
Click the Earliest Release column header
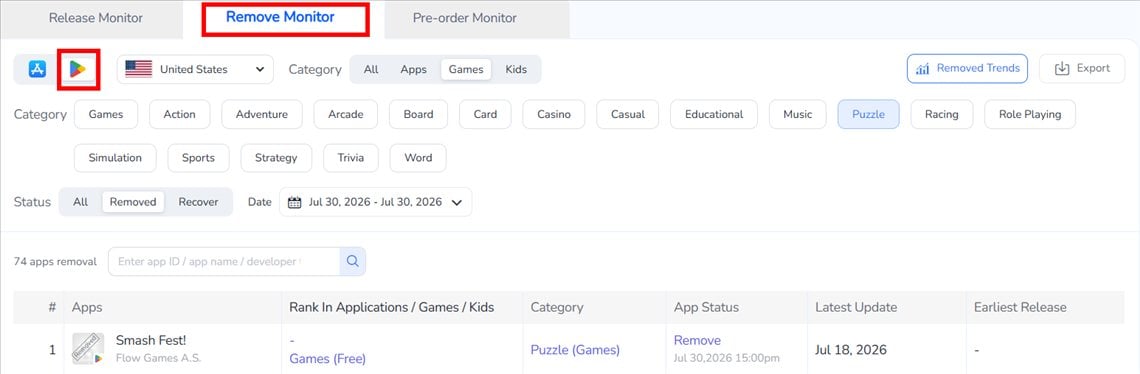(1020, 307)
